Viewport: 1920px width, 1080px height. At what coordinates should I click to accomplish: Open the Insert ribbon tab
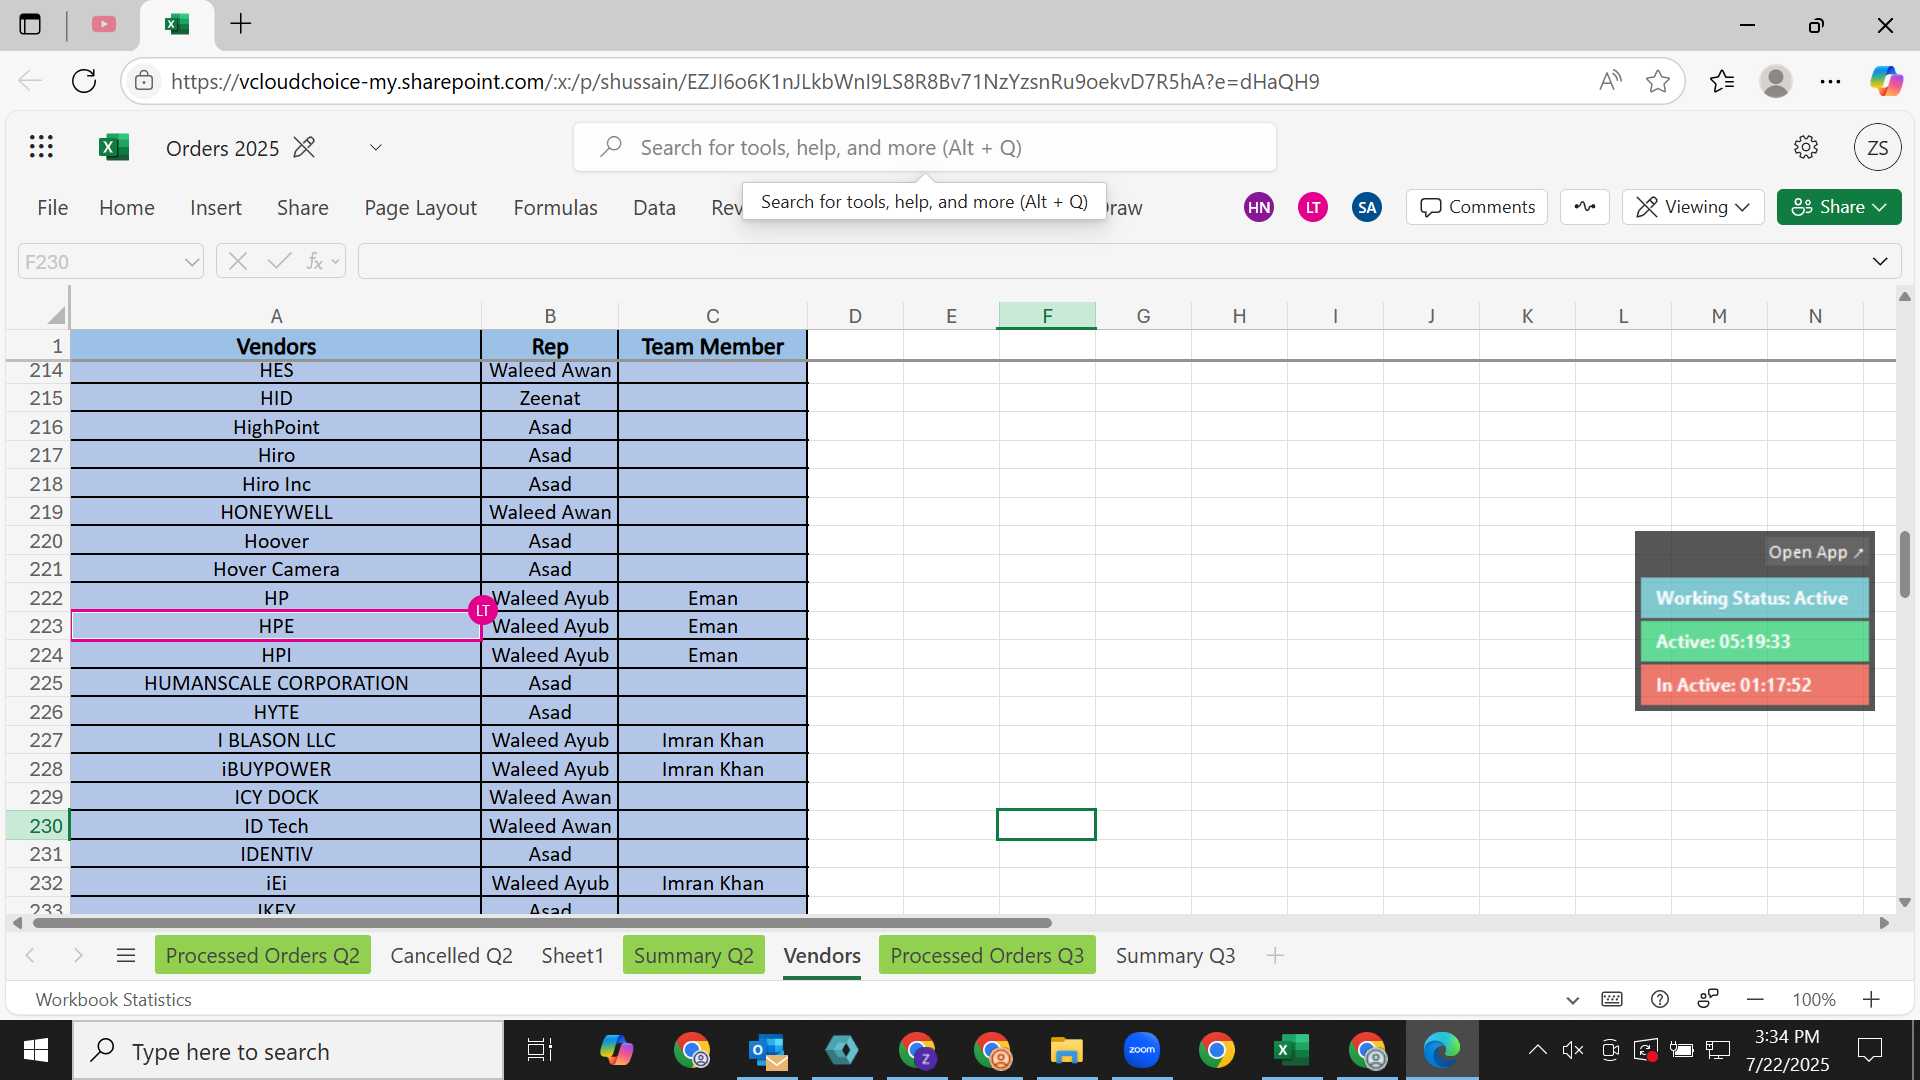point(216,207)
